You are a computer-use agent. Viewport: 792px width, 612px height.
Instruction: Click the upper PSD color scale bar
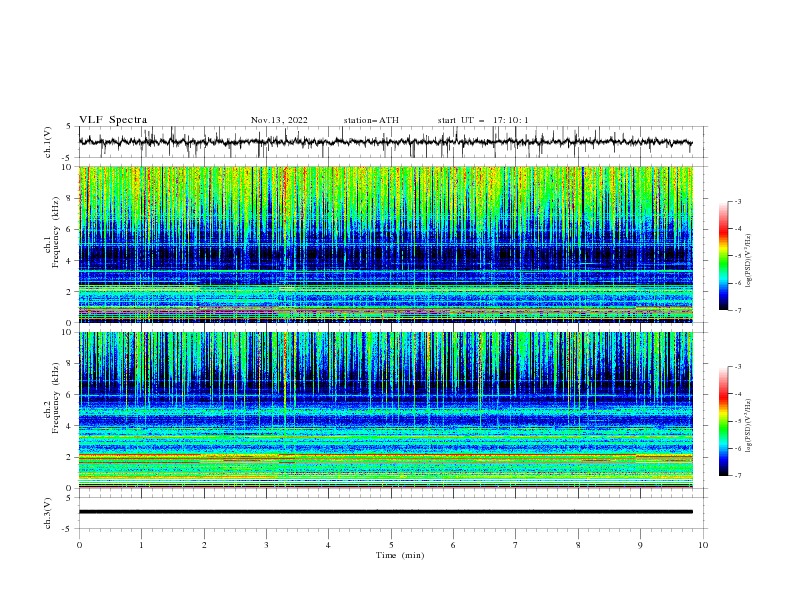point(724,256)
